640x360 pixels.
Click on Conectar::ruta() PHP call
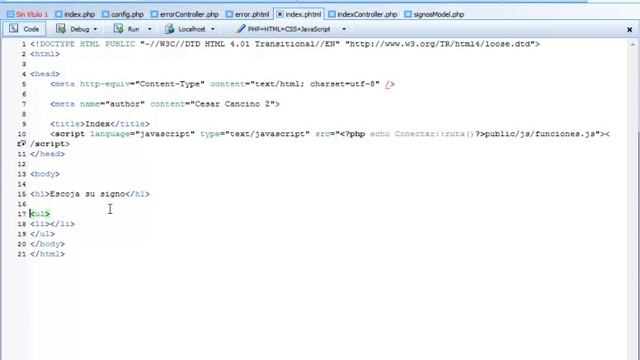434,134
